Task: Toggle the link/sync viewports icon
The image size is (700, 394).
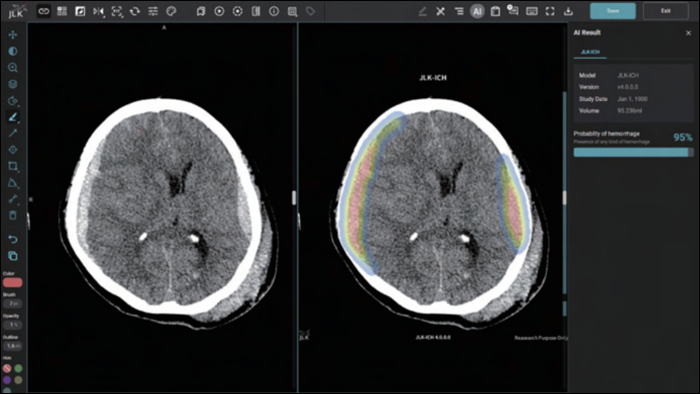Action: (43, 11)
